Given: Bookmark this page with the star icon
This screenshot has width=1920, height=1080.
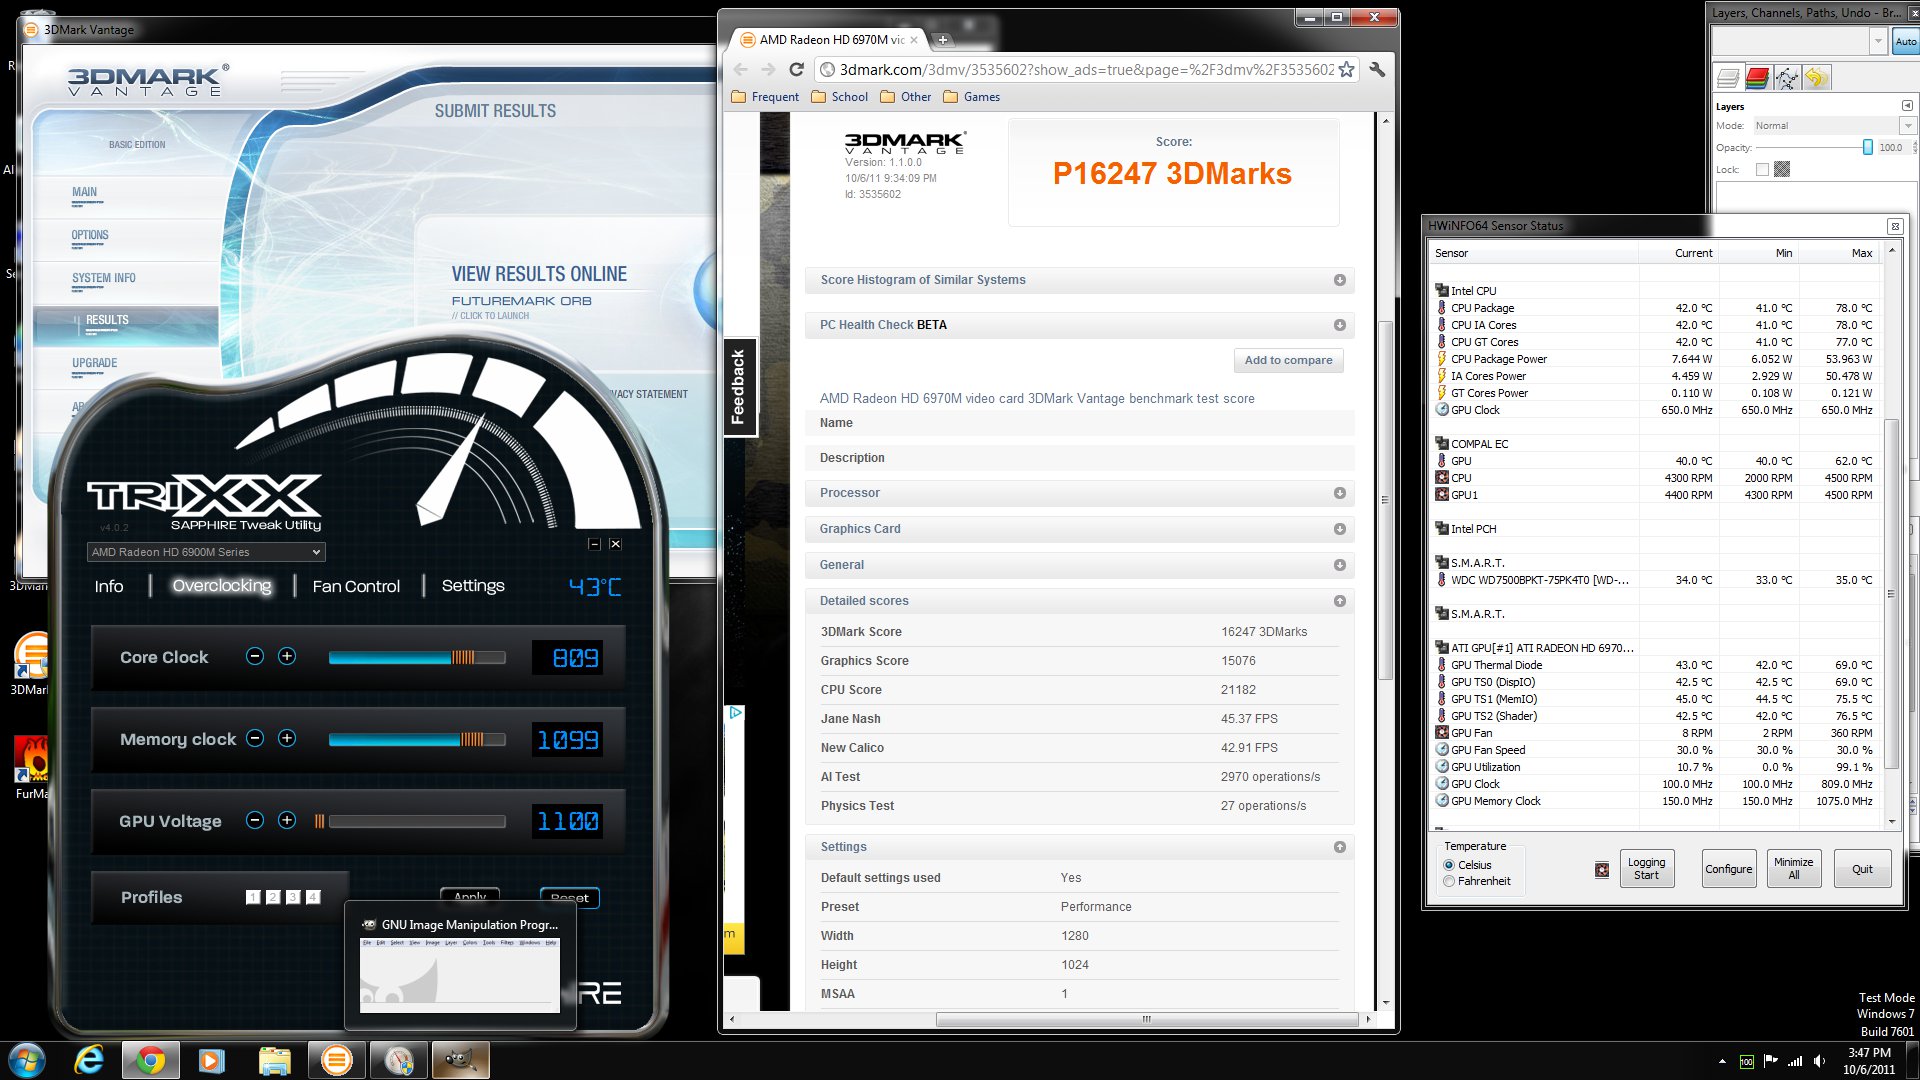Looking at the screenshot, I should [x=1347, y=69].
